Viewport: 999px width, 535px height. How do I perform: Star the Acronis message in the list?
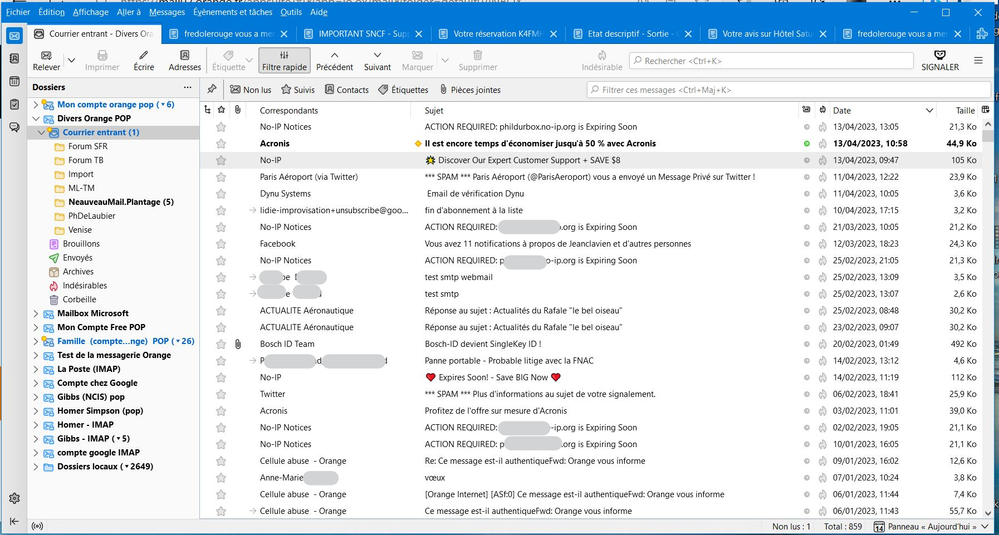[x=222, y=144]
